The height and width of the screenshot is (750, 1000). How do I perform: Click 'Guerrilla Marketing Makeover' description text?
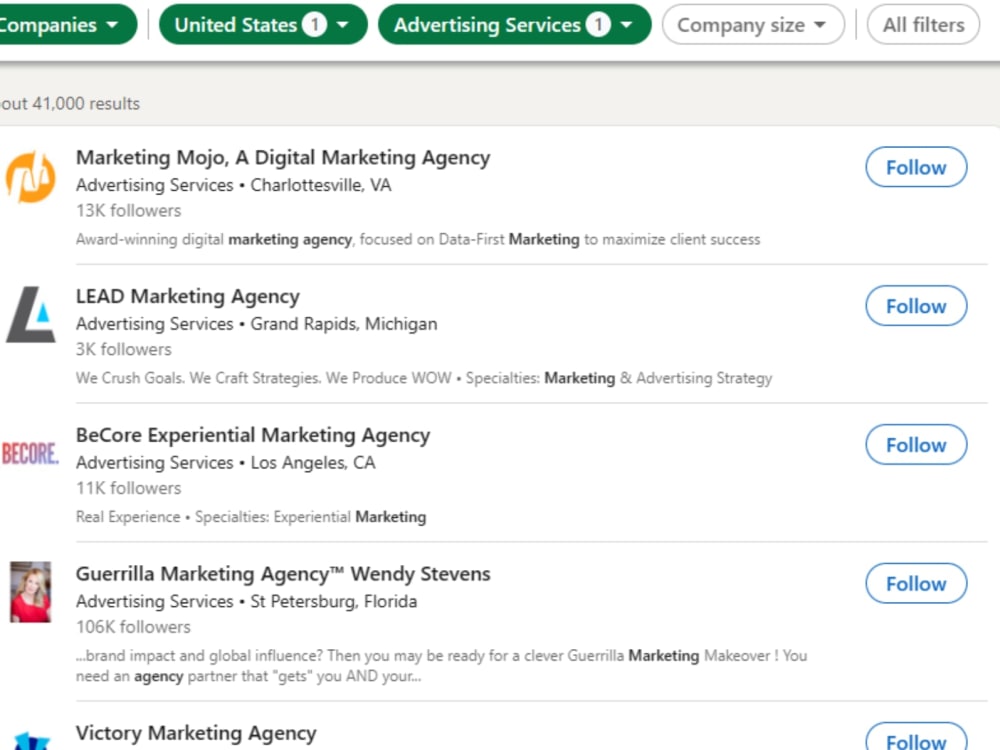441,666
